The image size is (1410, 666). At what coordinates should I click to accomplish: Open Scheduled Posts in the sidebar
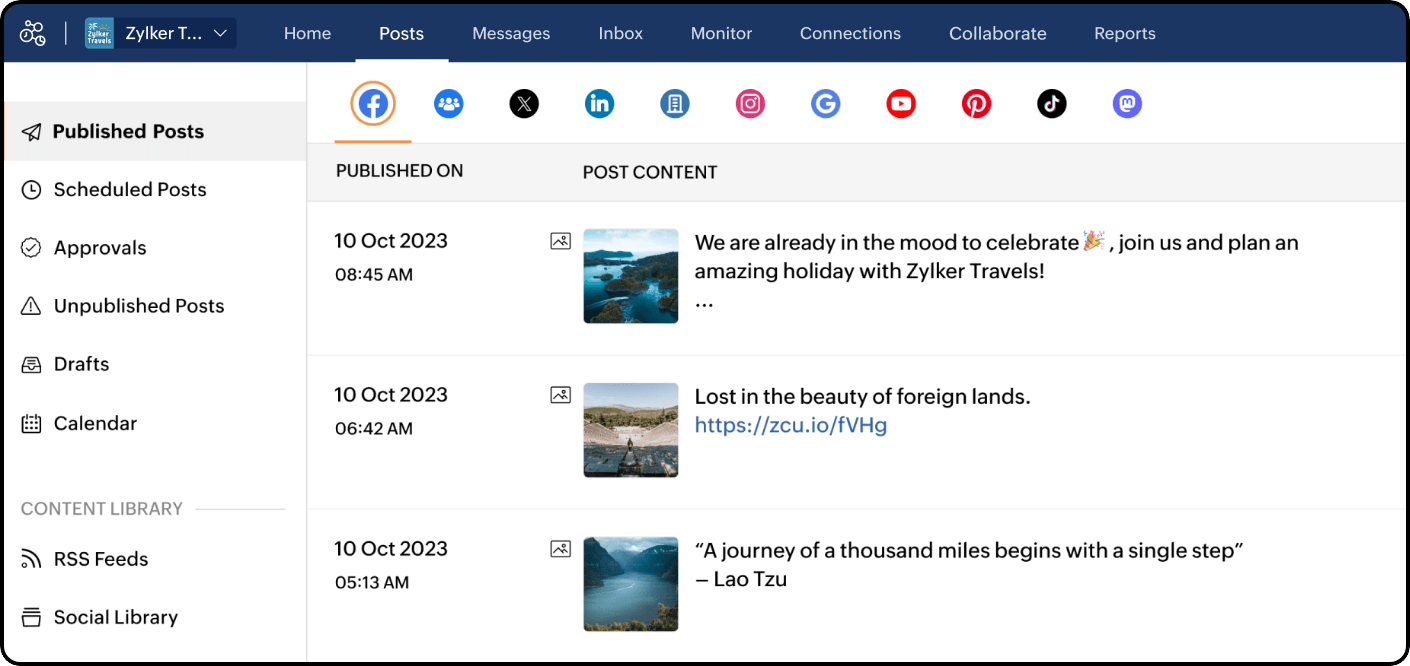click(x=129, y=190)
